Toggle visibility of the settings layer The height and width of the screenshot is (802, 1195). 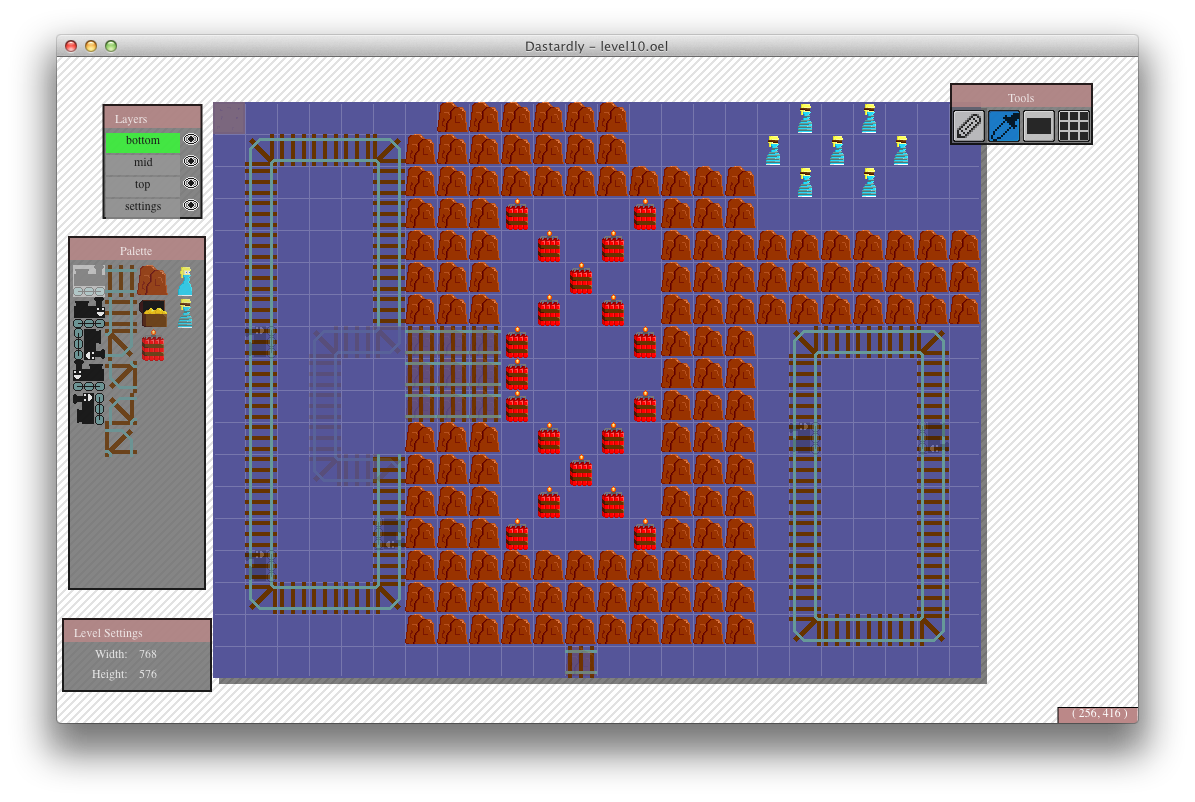[191, 206]
